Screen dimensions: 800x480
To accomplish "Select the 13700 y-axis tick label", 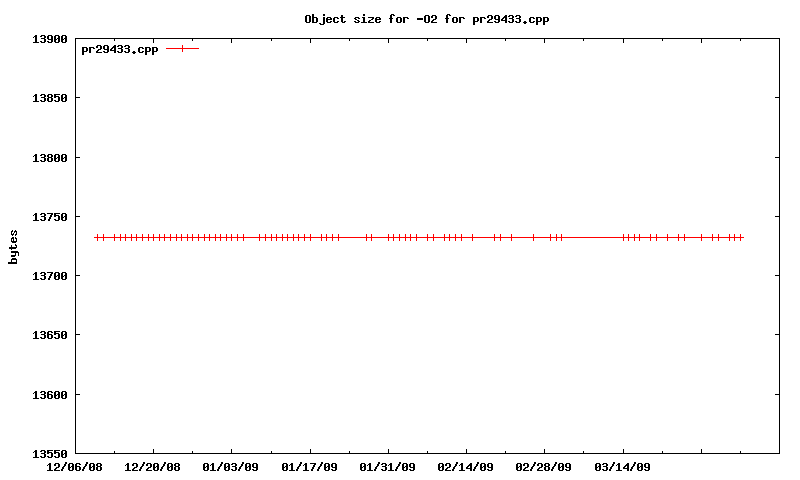I will coord(49,276).
